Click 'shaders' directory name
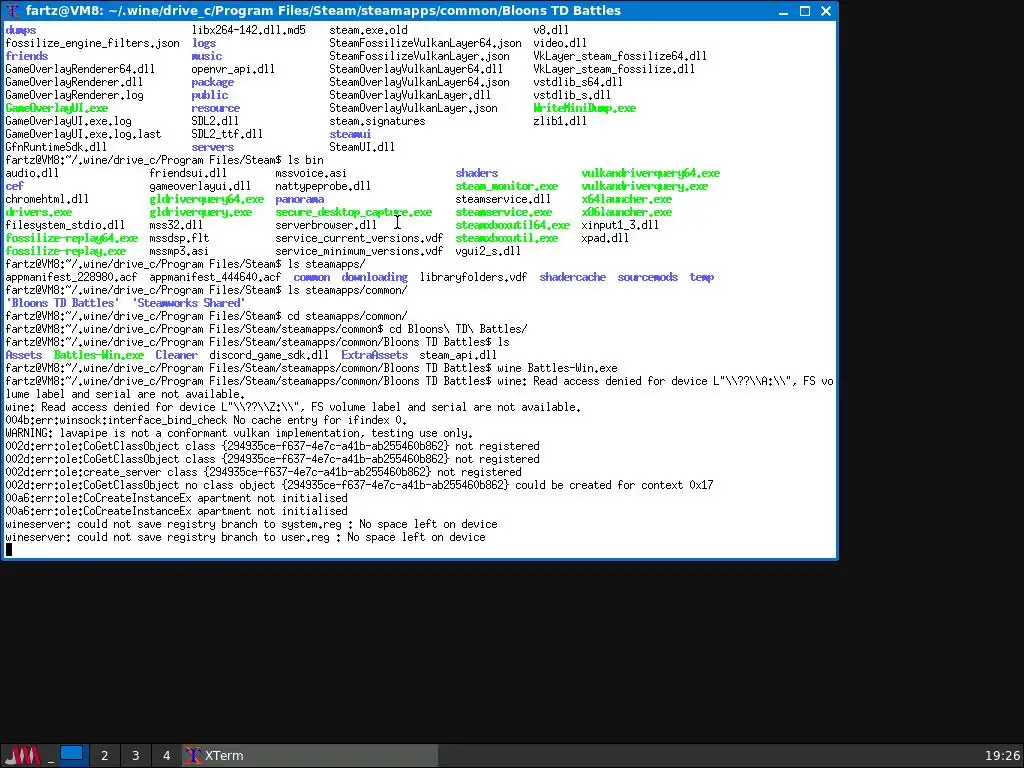Viewport: 1024px width, 768px height. tap(477, 173)
